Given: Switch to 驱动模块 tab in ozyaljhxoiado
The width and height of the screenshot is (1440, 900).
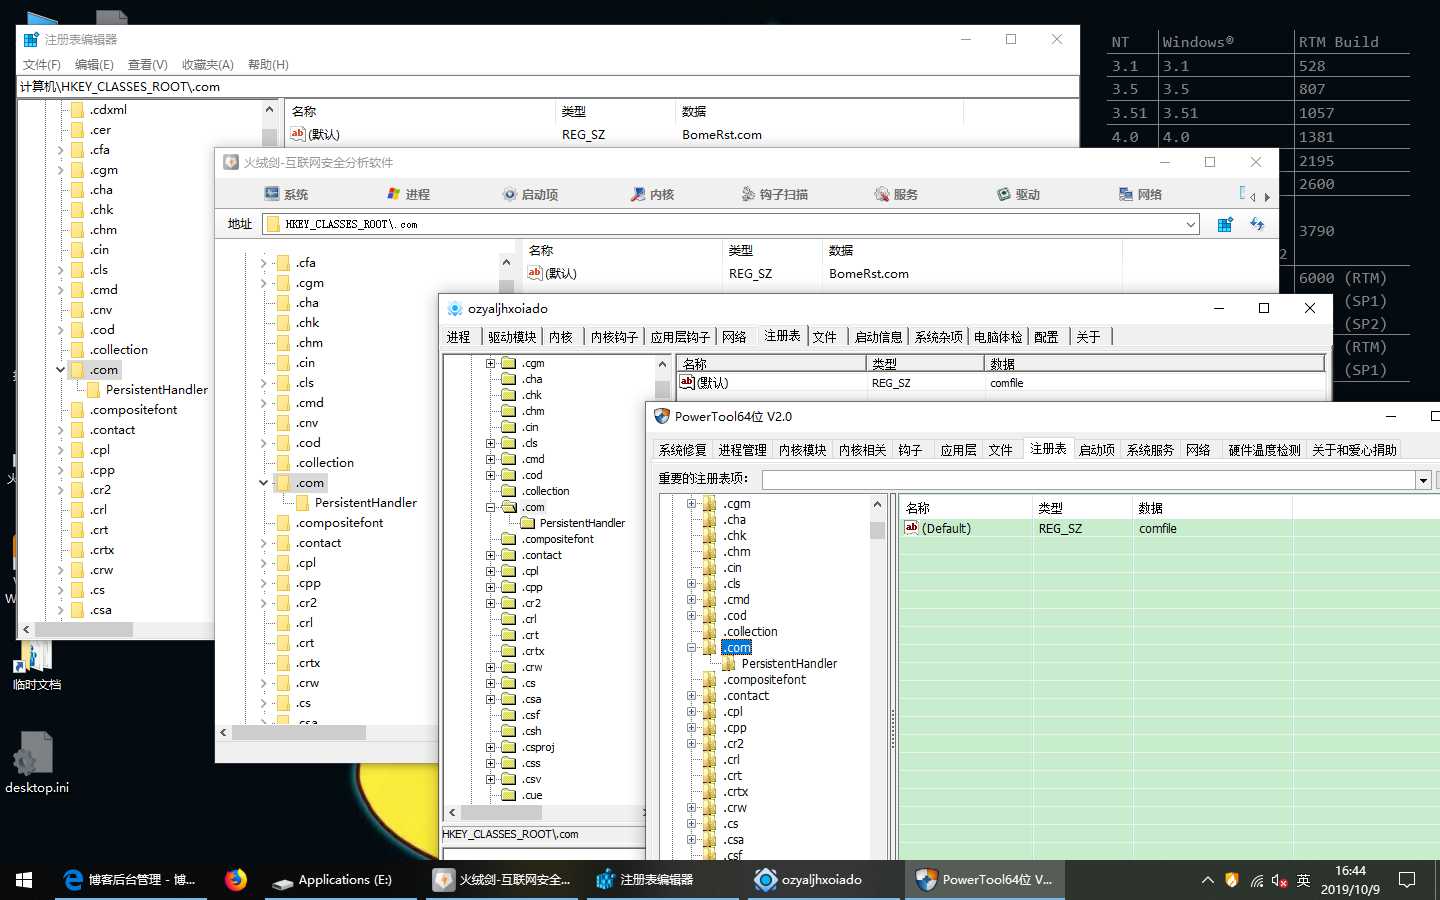Looking at the screenshot, I should coord(512,337).
